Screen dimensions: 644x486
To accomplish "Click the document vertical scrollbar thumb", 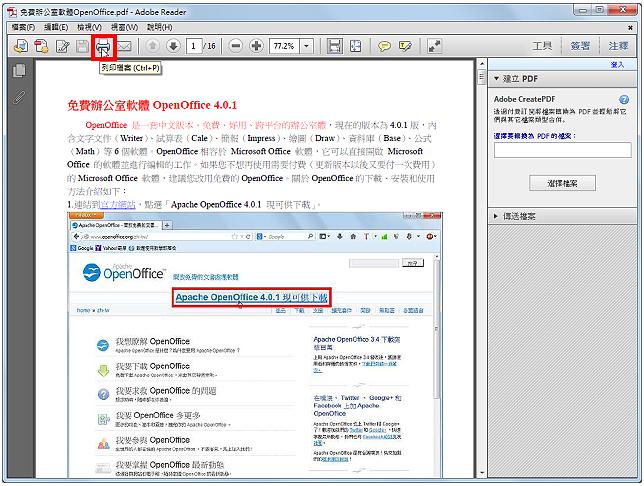I will [x=481, y=77].
